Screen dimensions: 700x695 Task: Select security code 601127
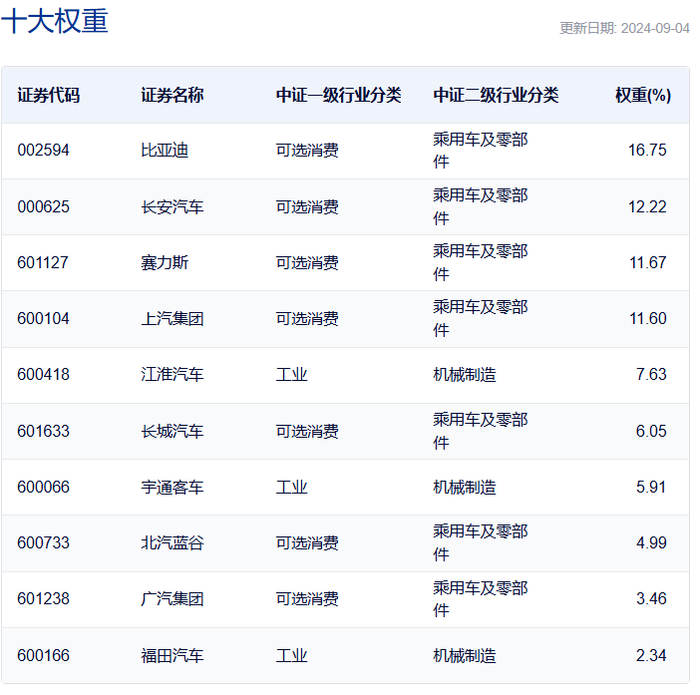(x=43, y=262)
